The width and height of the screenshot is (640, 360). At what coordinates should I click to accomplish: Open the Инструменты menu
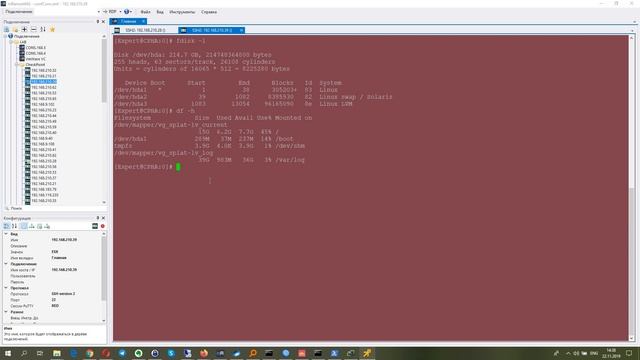coord(182,12)
